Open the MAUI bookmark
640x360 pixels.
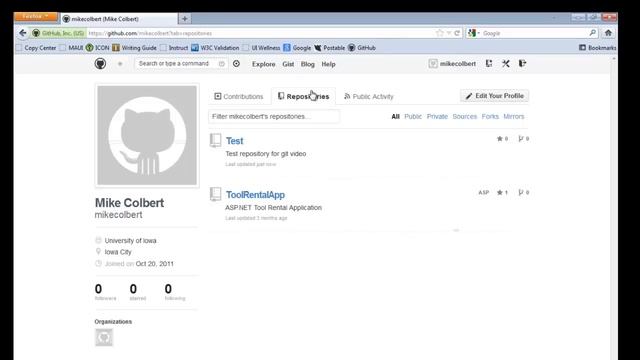point(71,48)
